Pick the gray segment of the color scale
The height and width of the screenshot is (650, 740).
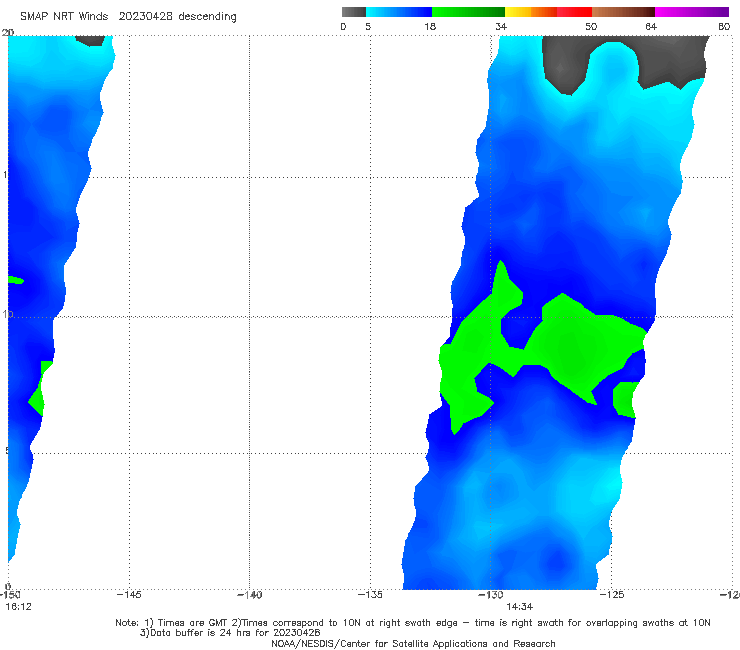click(x=353, y=12)
